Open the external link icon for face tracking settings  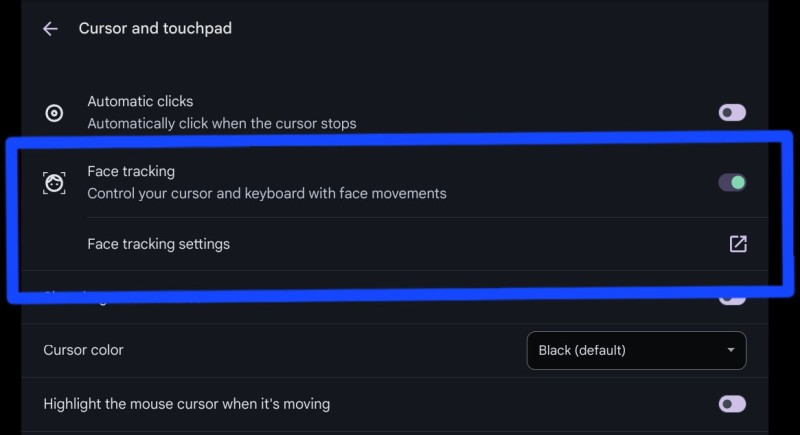tap(738, 244)
